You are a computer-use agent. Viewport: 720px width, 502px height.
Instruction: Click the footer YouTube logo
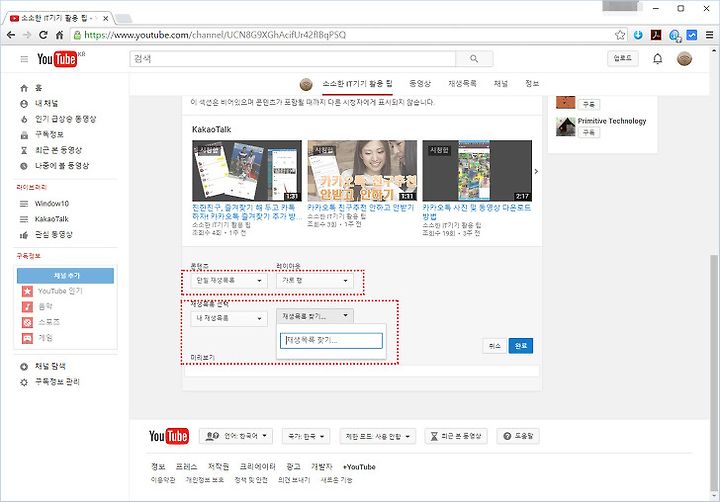tap(169, 436)
